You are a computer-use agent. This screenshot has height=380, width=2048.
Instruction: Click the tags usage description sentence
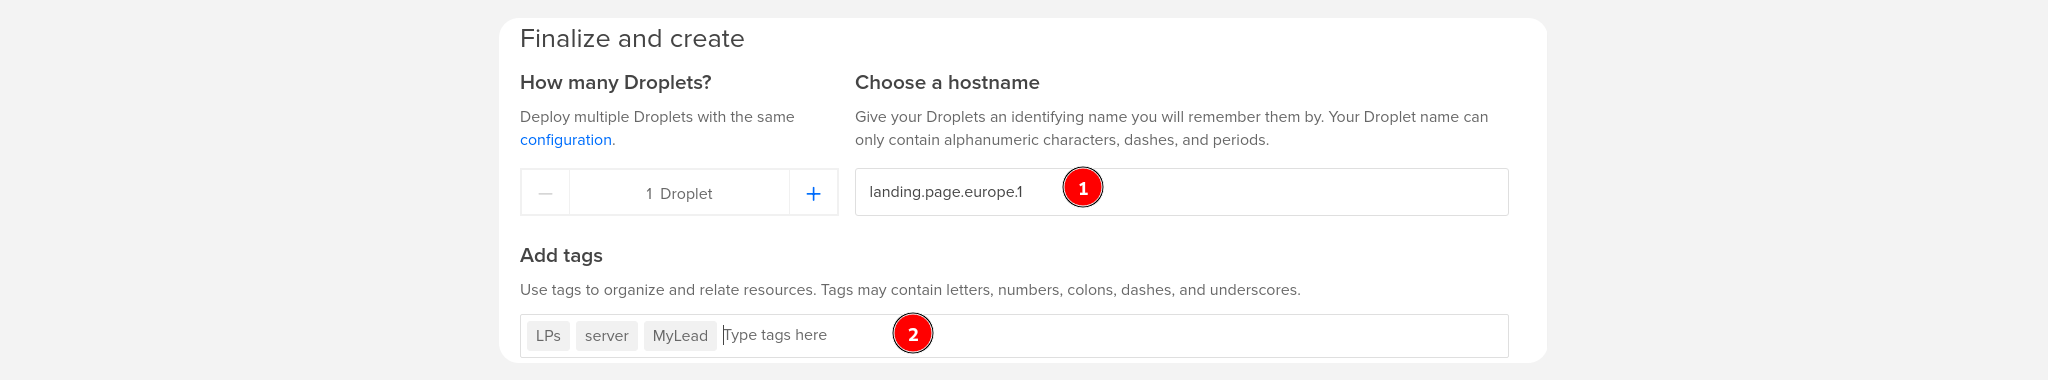coord(910,290)
